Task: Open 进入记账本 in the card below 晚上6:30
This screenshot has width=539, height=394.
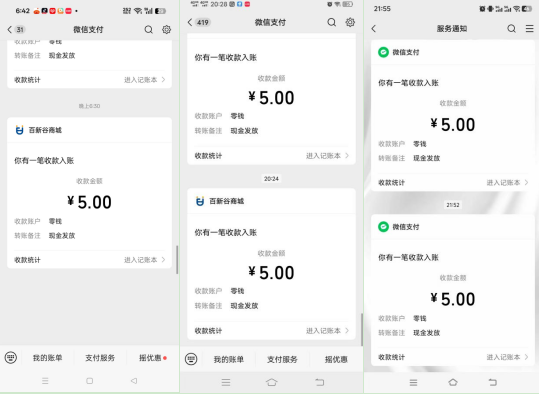Action: click(x=144, y=260)
